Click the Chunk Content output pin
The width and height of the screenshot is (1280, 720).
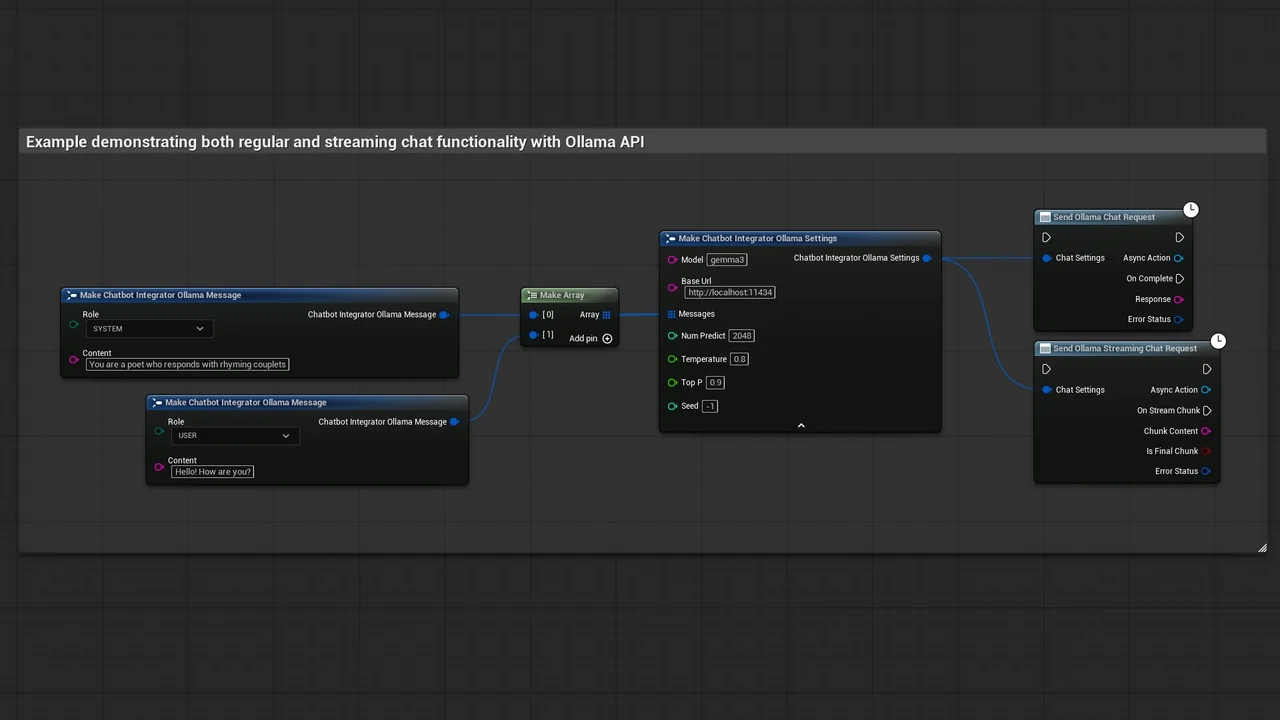coord(1206,431)
